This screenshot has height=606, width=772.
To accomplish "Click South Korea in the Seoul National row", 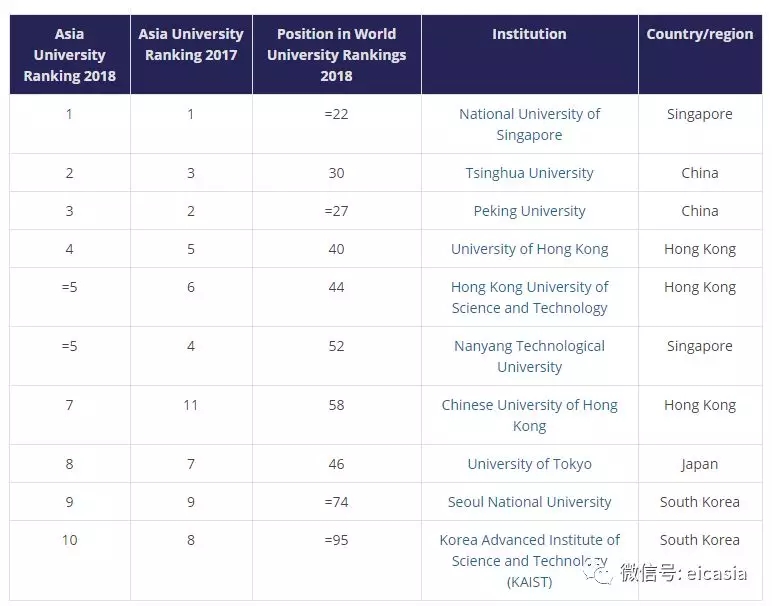I will point(700,502).
